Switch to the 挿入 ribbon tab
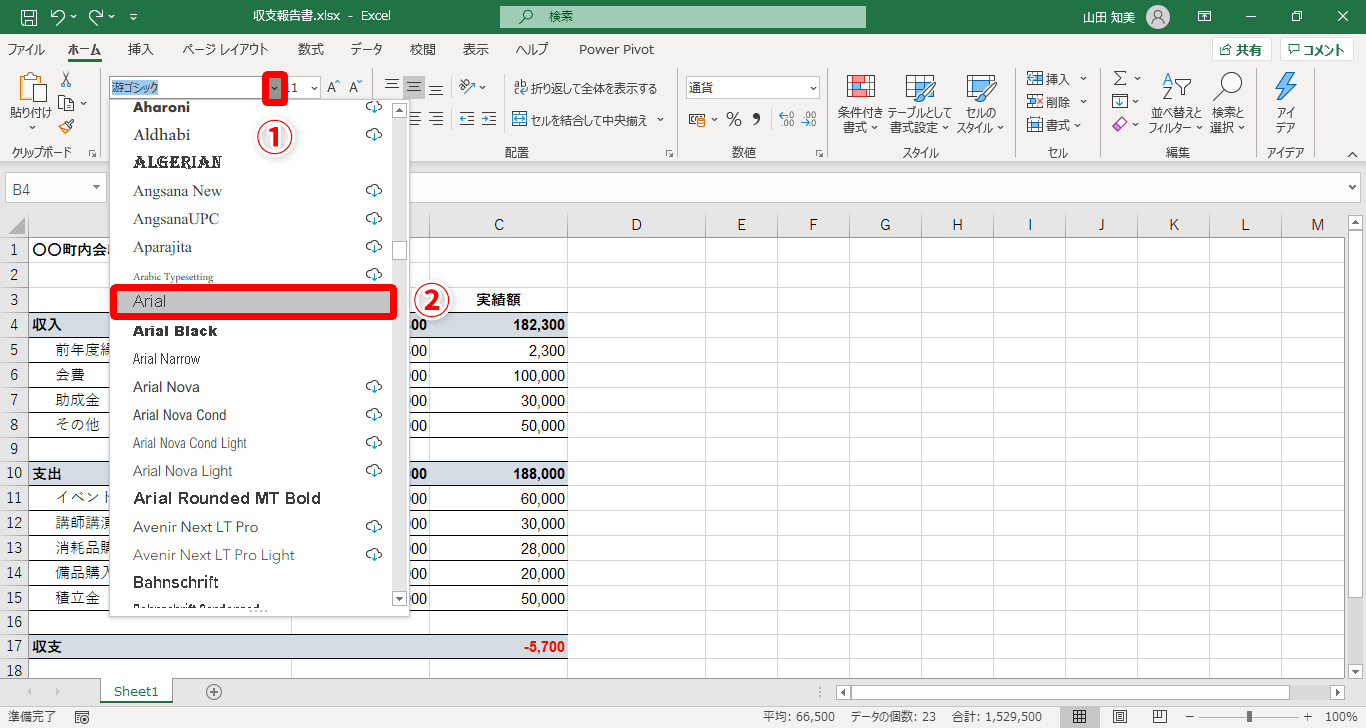The image size is (1366, 728). point(141,50)
